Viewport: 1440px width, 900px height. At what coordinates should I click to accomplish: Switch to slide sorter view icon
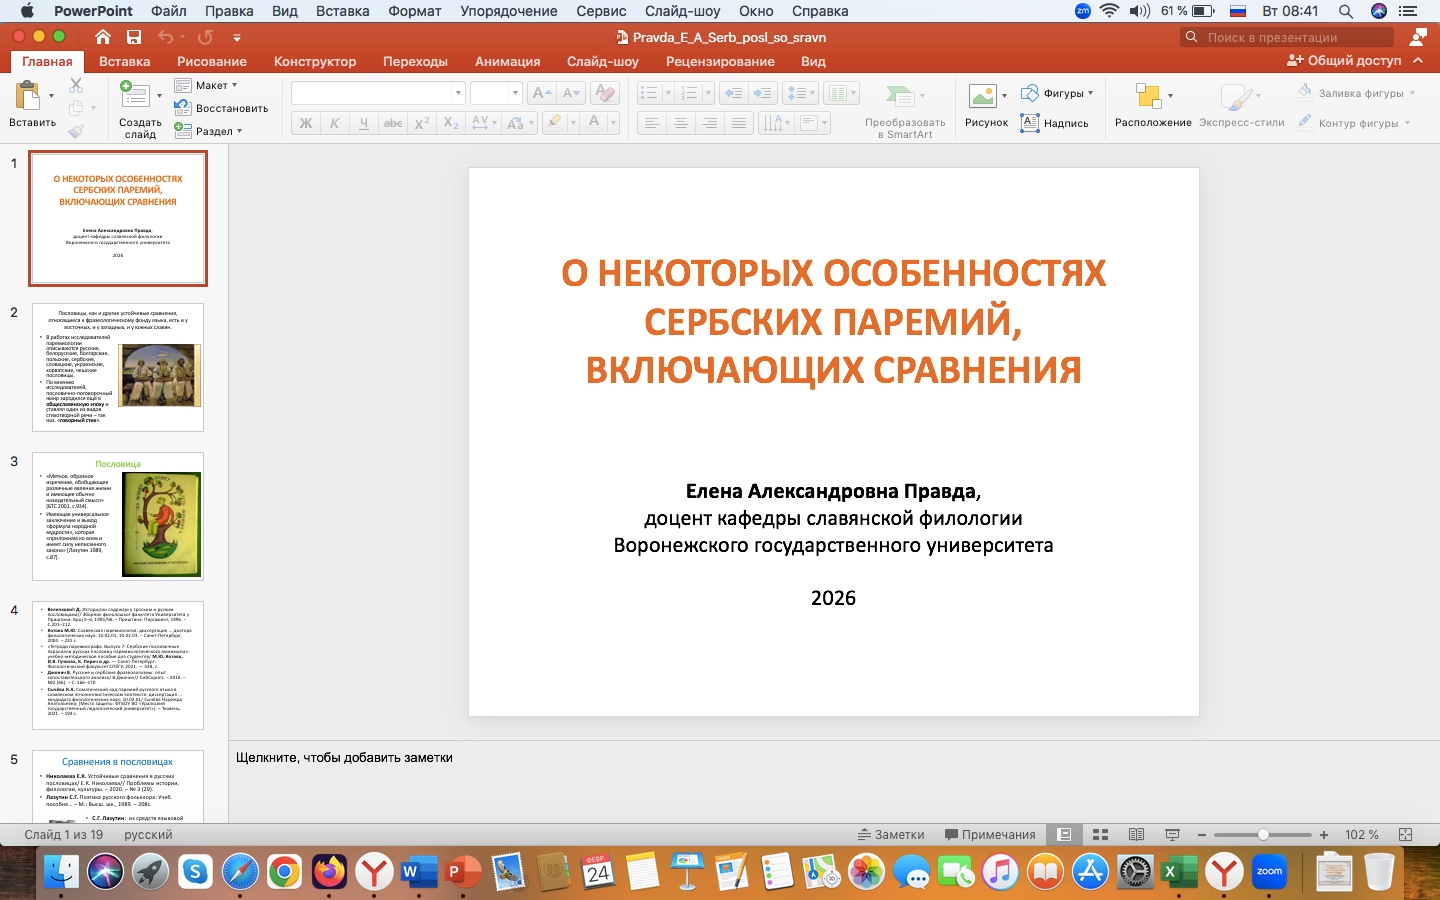1101,835
